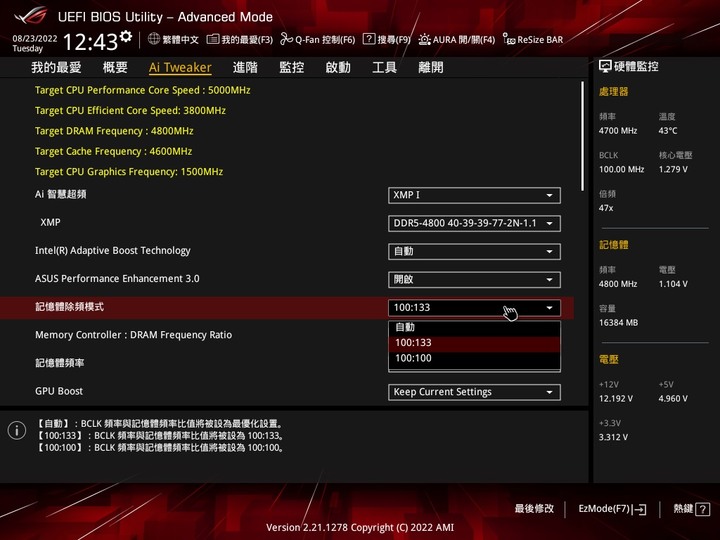Screen dimensions: 720x540
Task: Click Target CPU Graphics Frequency text
Action: pos(129,172)
